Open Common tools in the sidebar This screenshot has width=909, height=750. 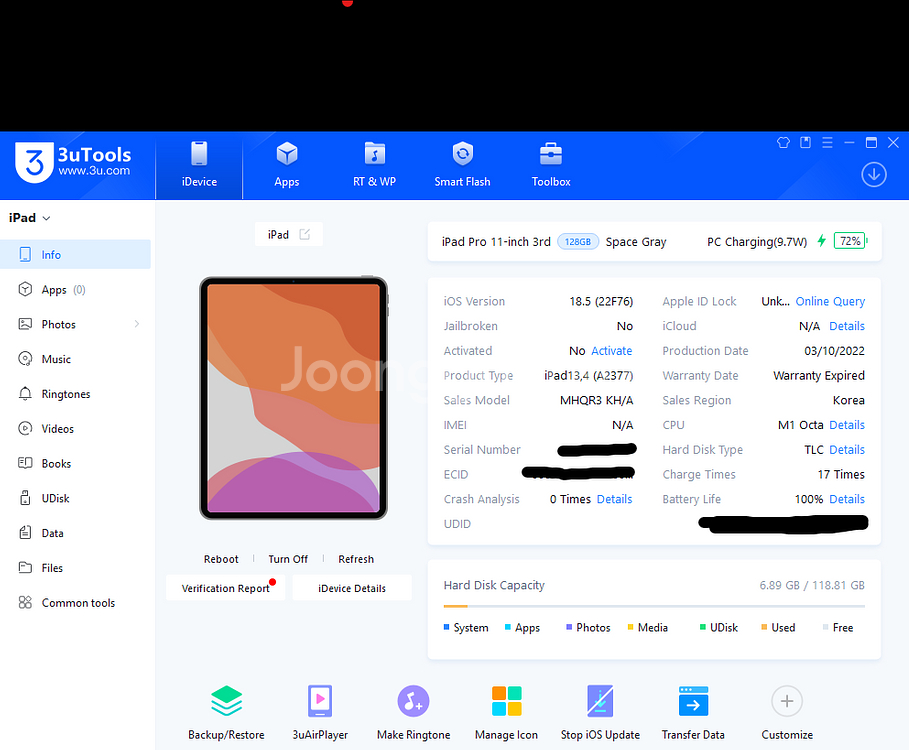pos(75,602)
